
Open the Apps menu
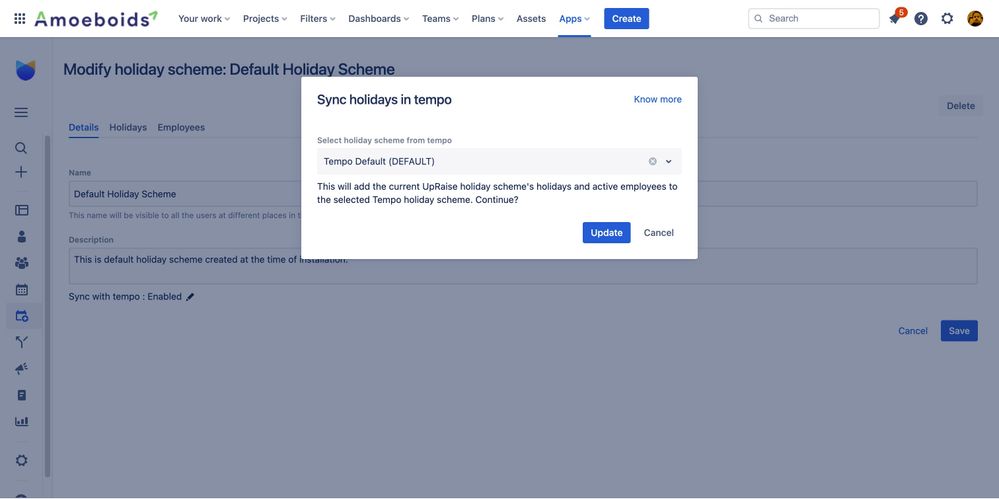coord(574,18)
